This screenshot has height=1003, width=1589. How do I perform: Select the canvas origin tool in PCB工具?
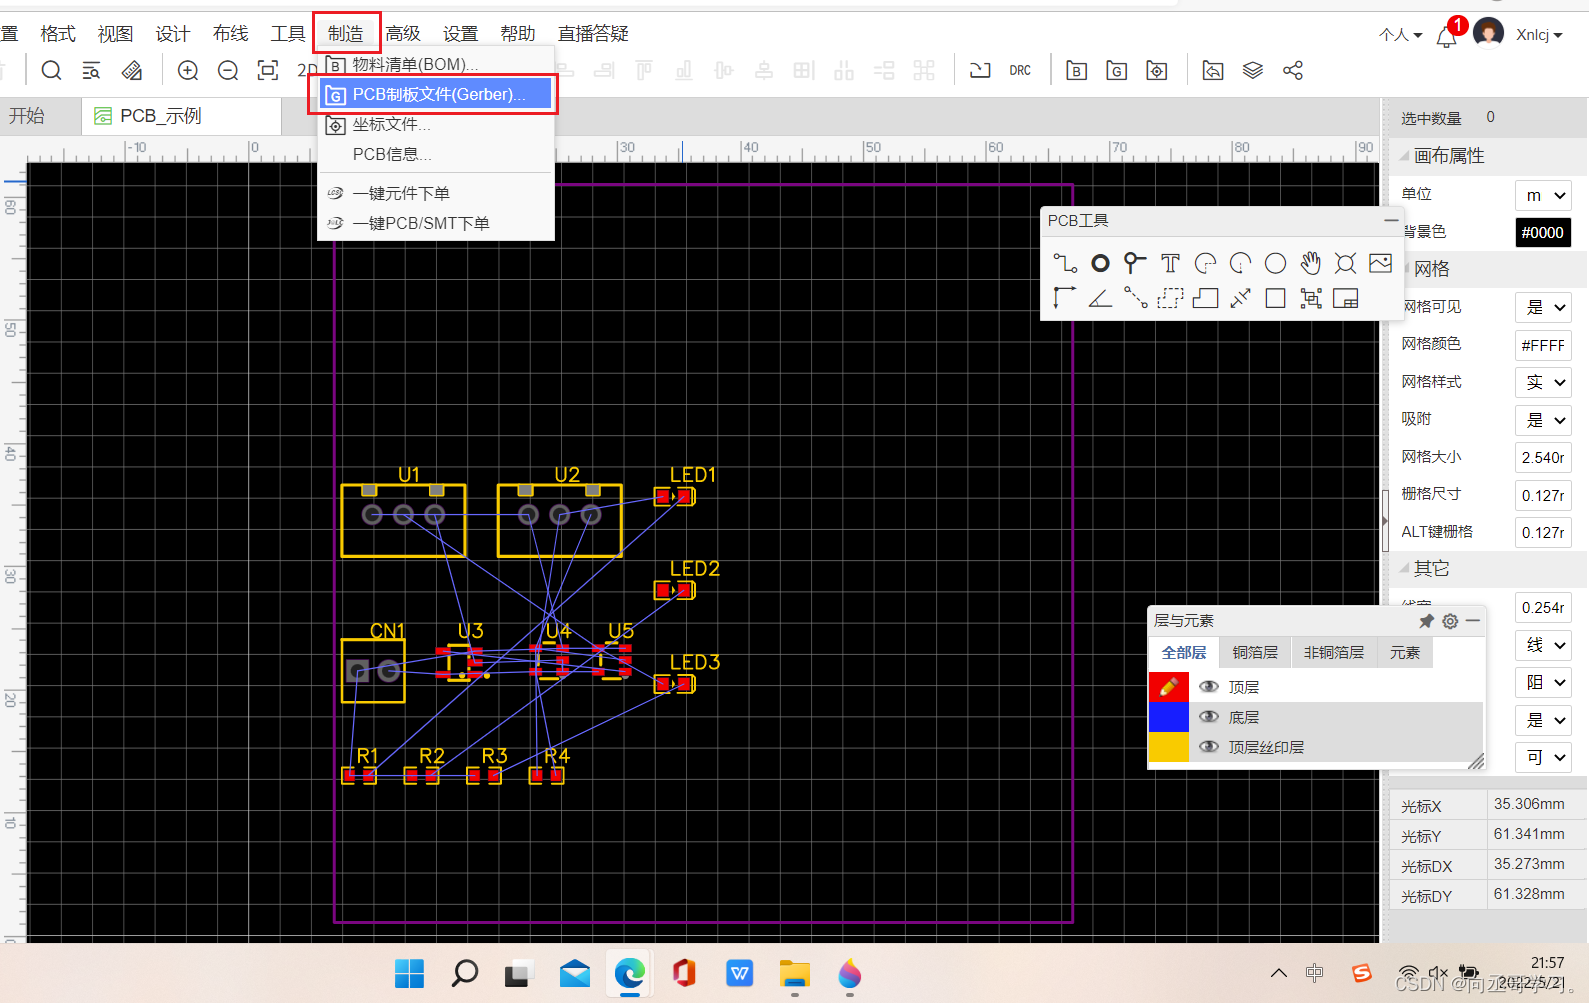pyautogui.click(x=1065, y=298)
